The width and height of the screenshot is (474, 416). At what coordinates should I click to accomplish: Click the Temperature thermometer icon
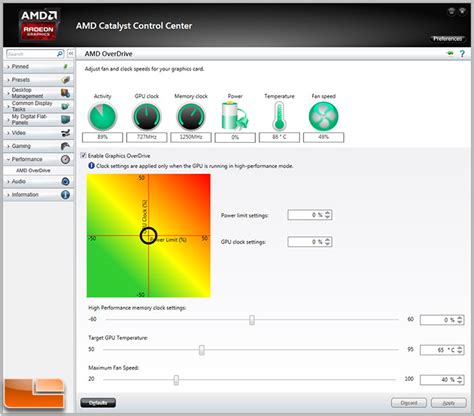279,116
